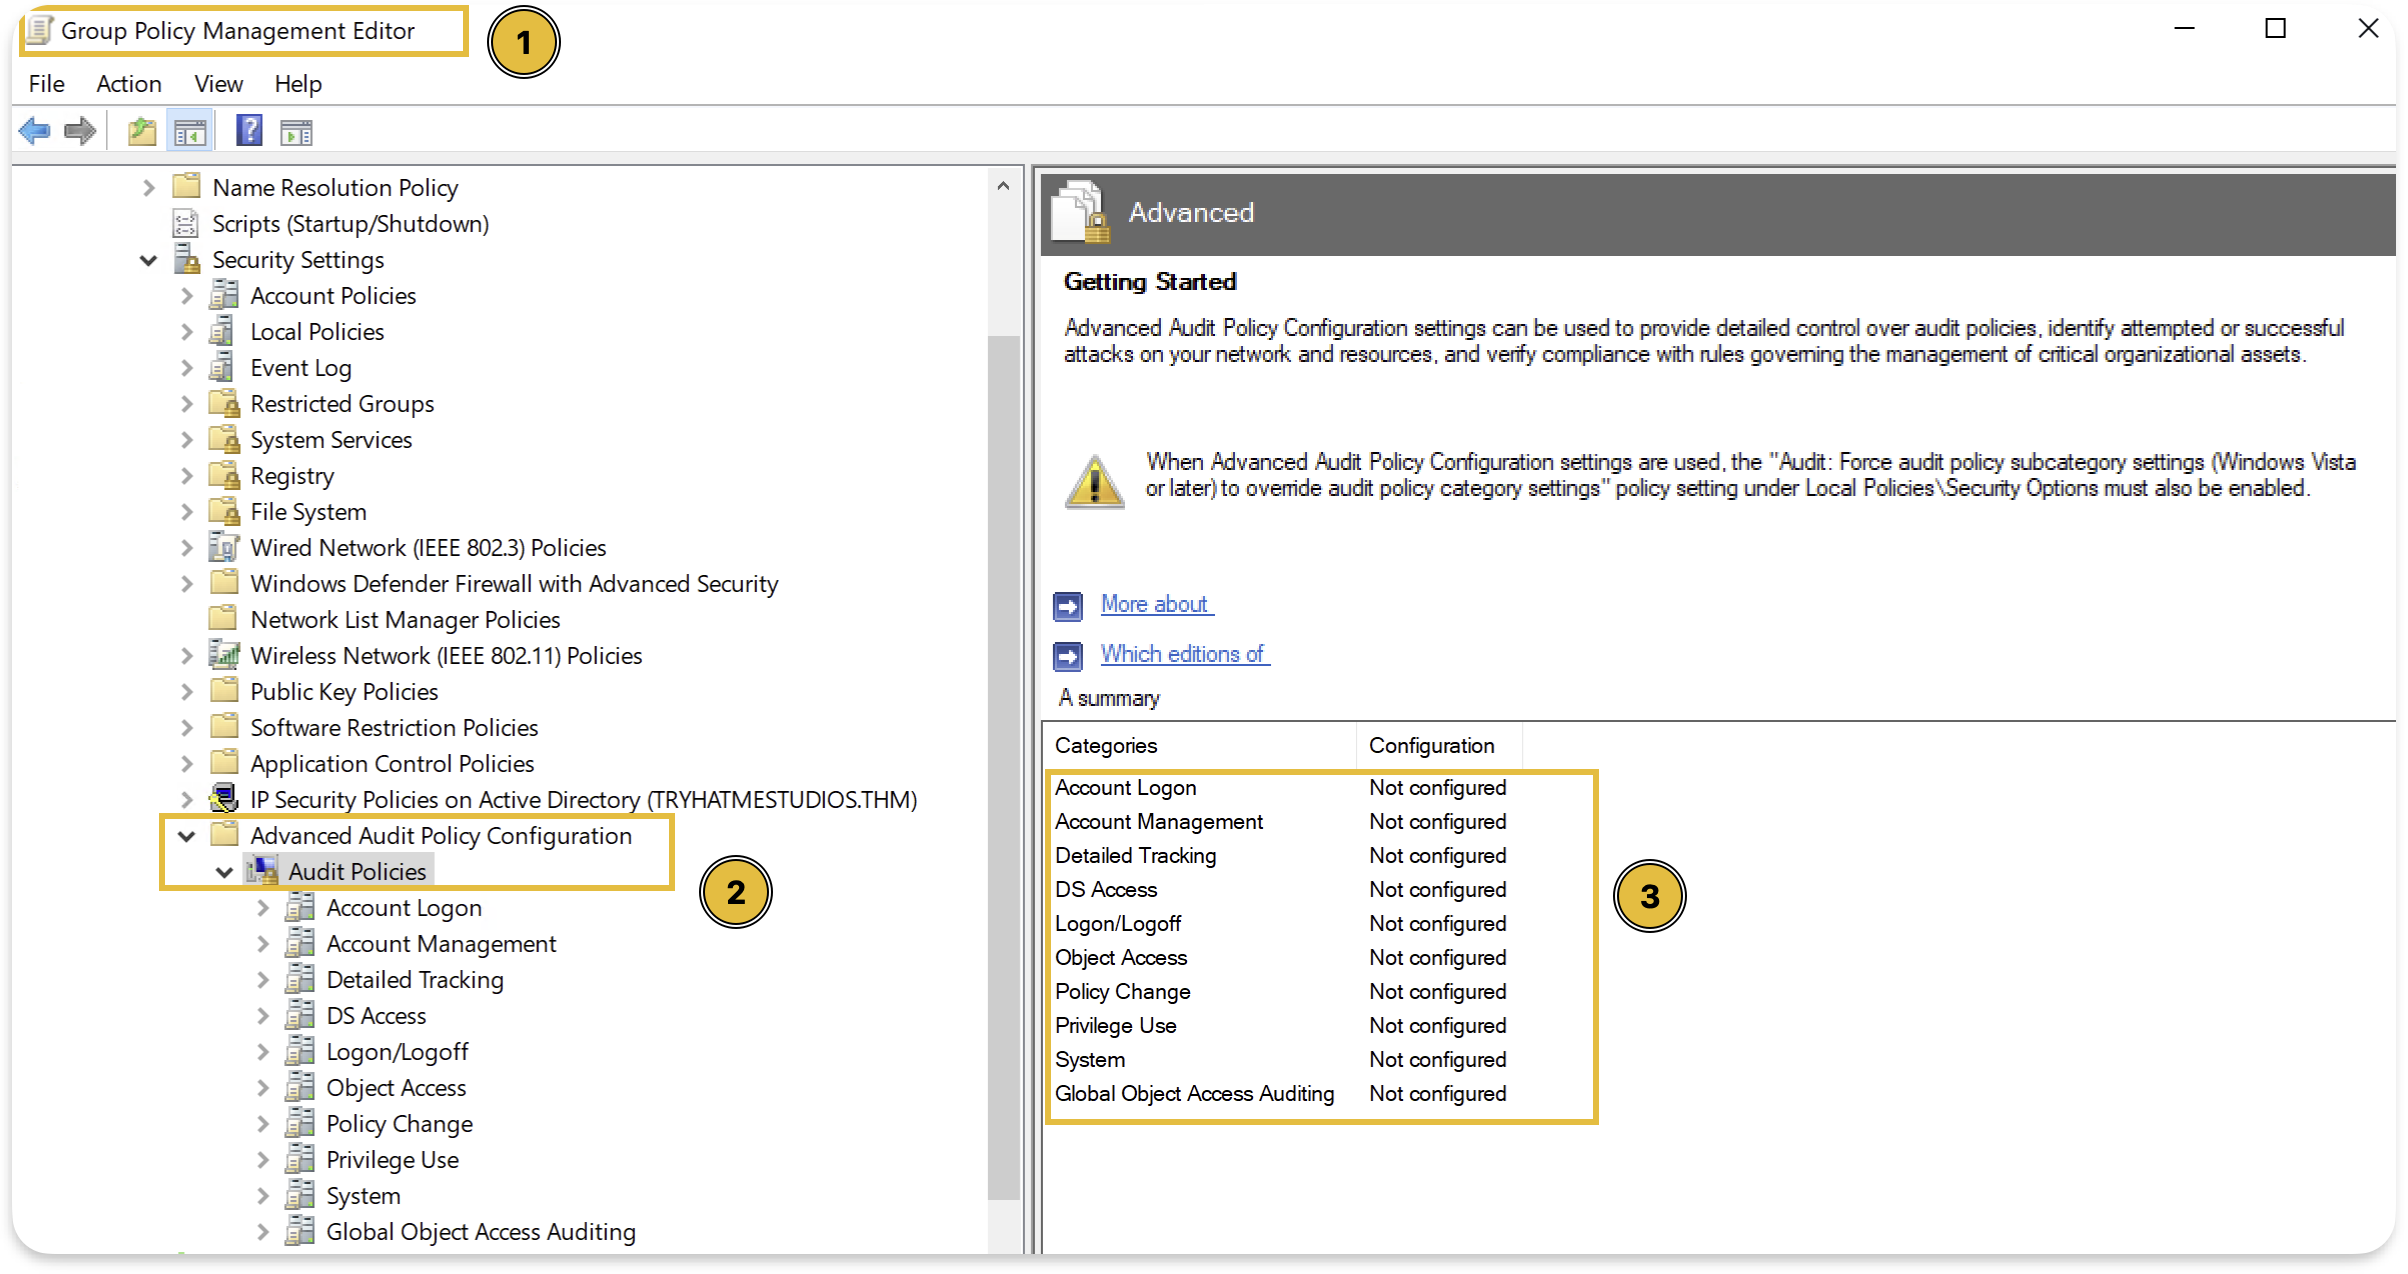Image resolution: width=2408 pixels, height=1274 pixels.
Task: Click the Back navigation arrow
Action: 35,130
